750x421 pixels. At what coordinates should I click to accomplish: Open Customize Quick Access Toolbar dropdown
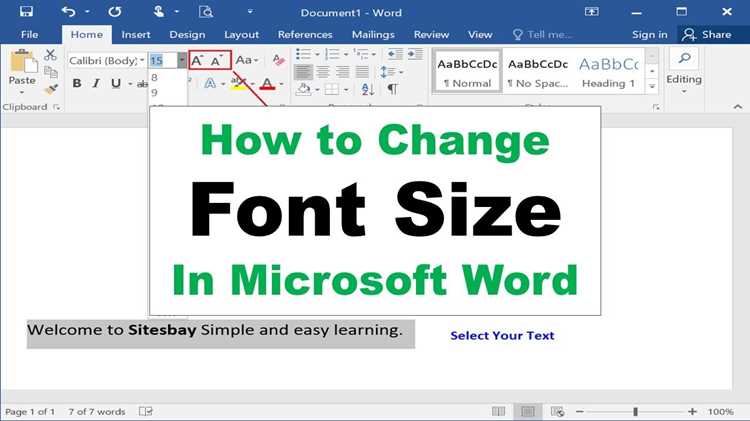click(250, 11)
